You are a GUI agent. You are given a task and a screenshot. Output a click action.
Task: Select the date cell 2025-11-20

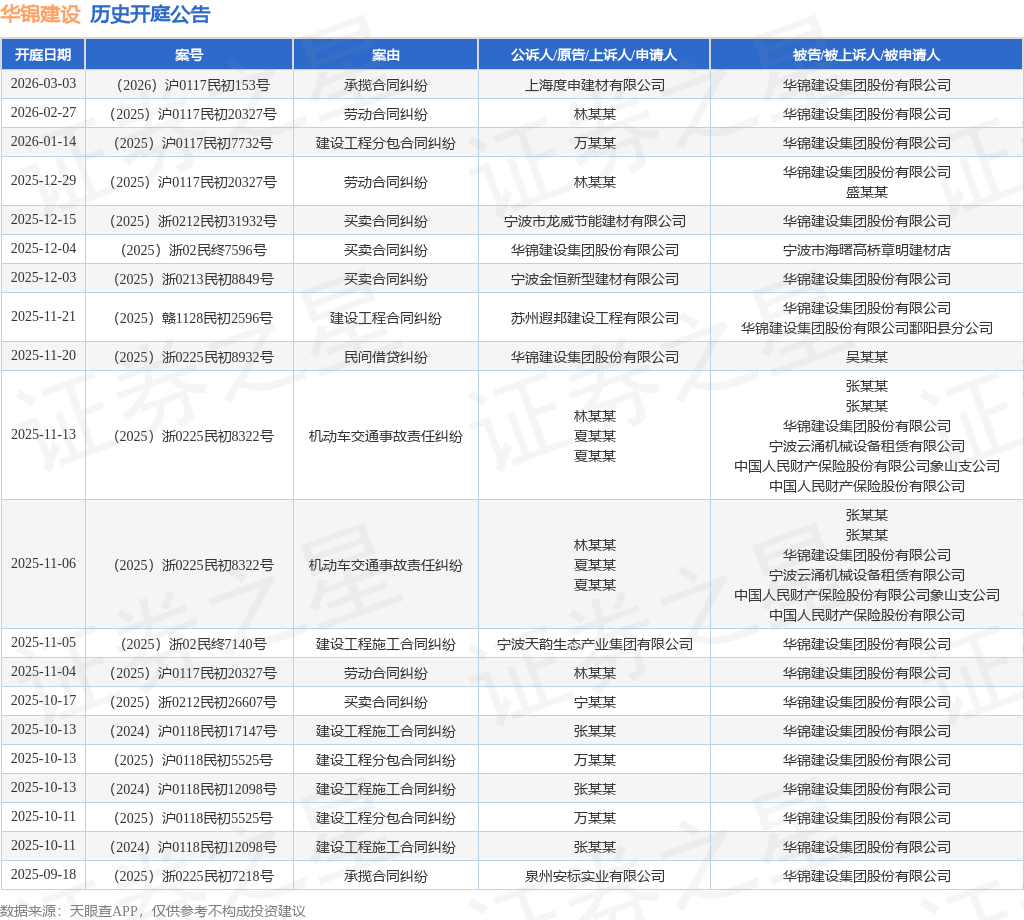coord(43,355)
